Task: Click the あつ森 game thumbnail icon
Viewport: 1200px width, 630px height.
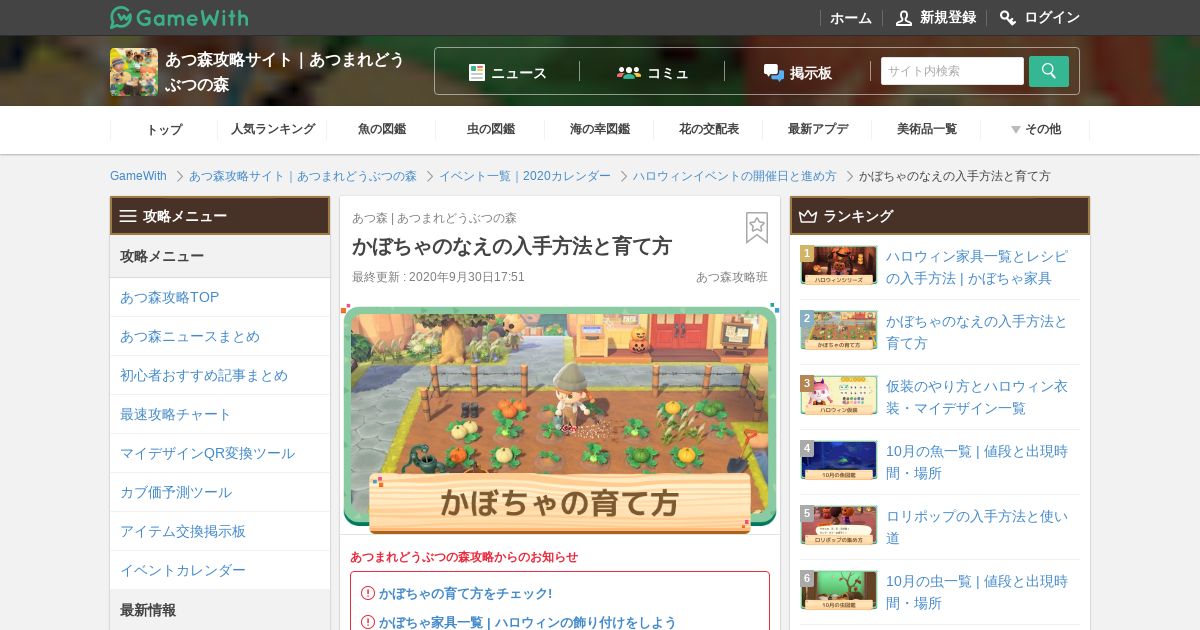Action: coord(134,72)
